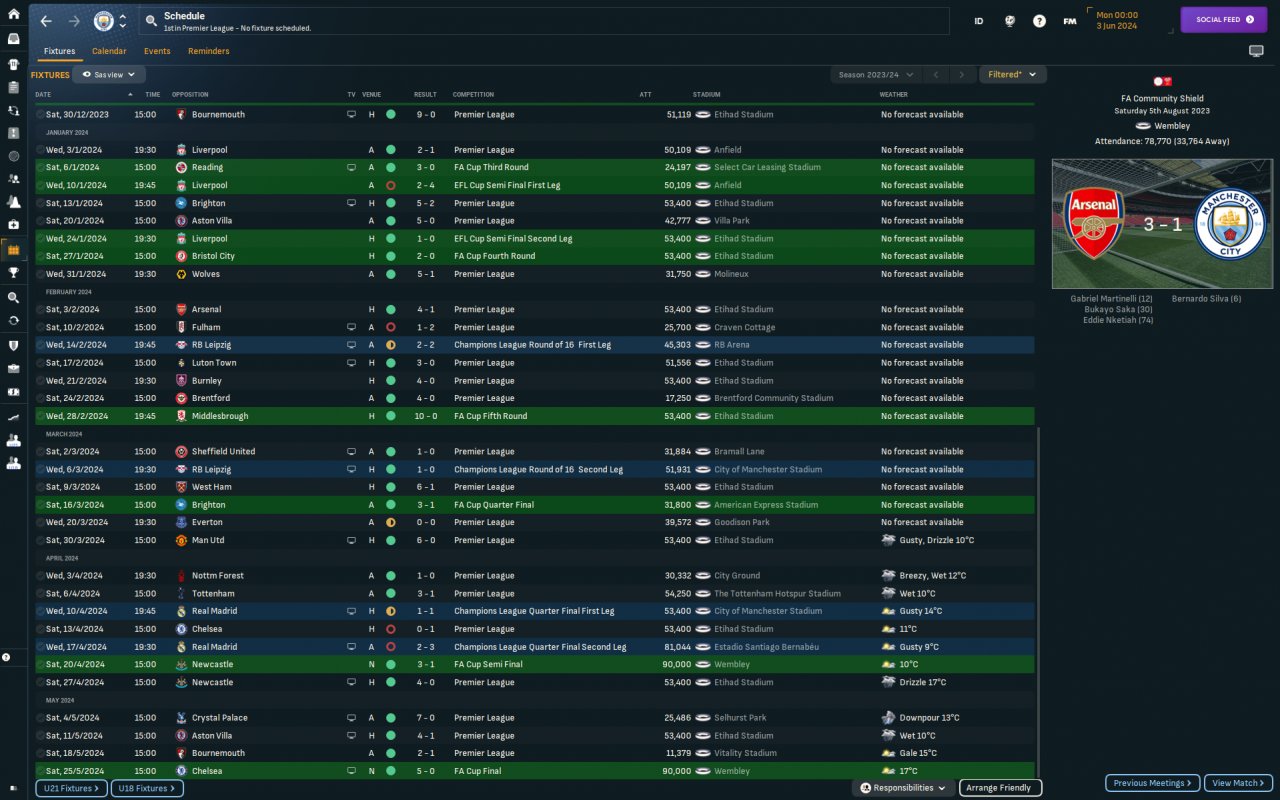Tick the Chelsea 25/5/2024 FA Cup Final checkbox
1280x800 pixels.
[x=40, y=772]
